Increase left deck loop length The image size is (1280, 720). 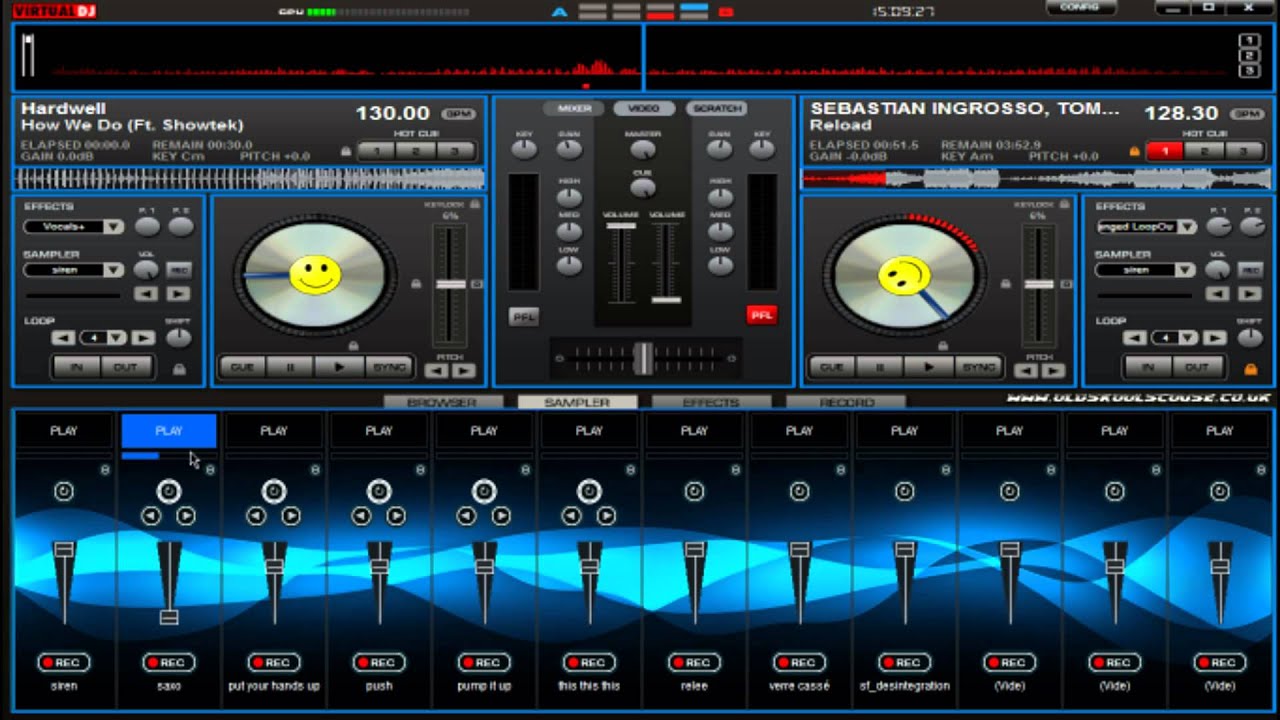(142, 338)
